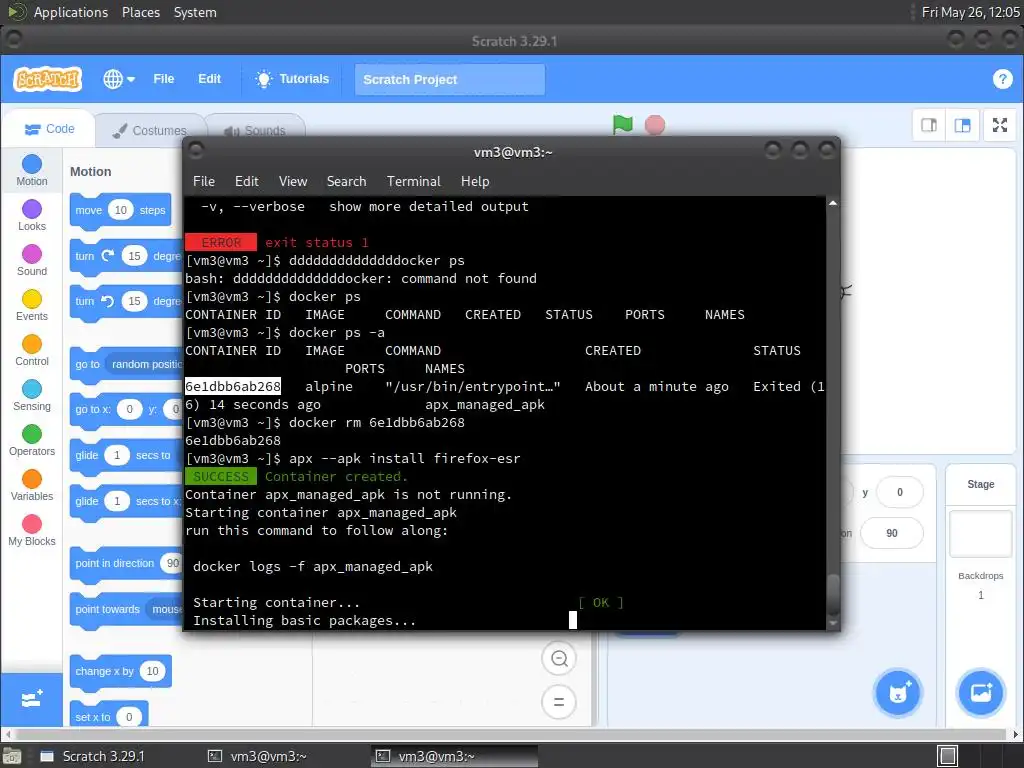Open the Places menu
1024x768 pixels.
point(140,12)
